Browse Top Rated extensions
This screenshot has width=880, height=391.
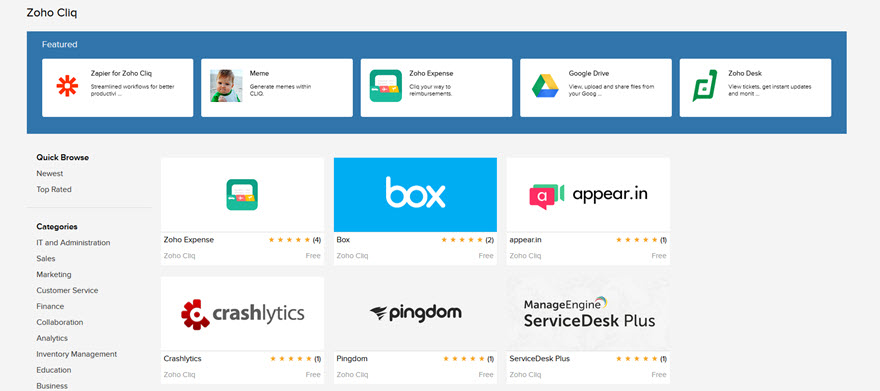pos(54,190)
